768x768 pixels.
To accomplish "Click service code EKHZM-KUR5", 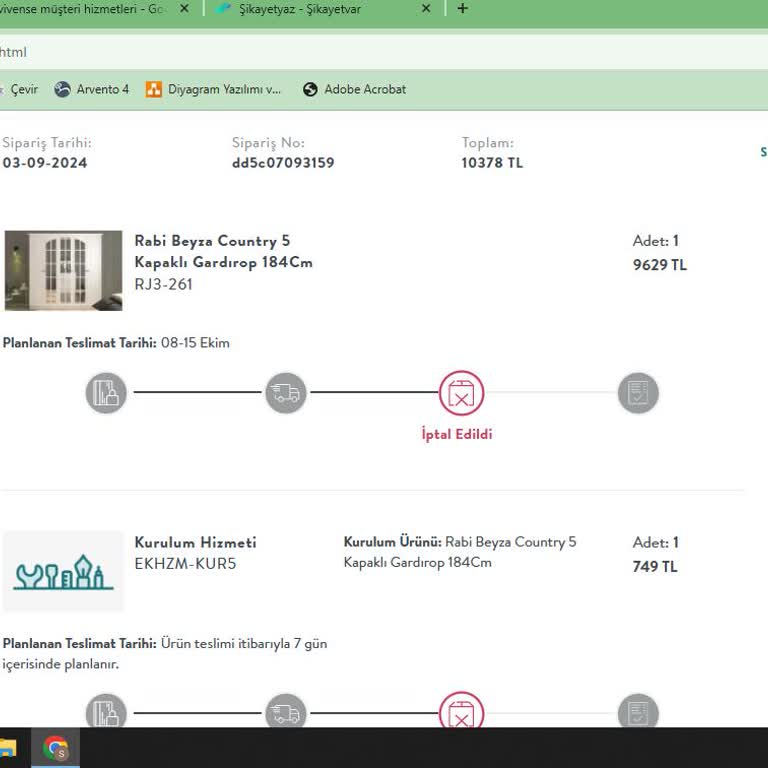I will click(185, 564).
